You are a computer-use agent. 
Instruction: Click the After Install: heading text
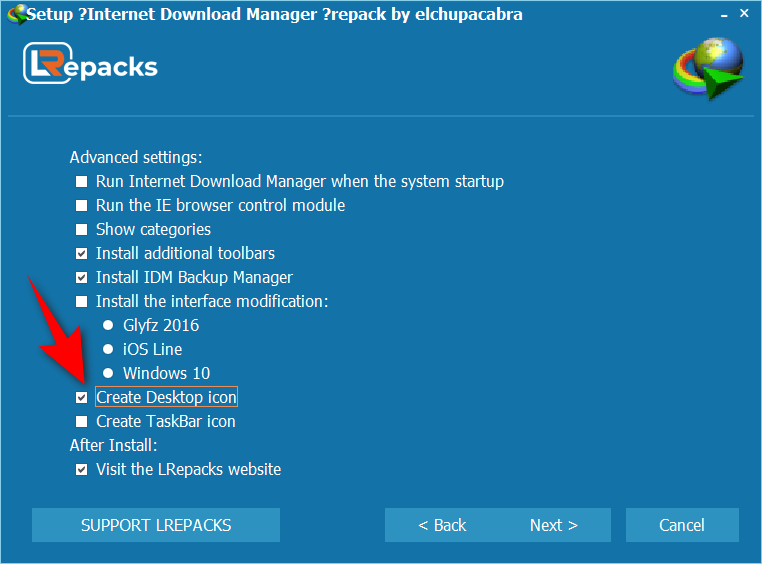[114, 445]
